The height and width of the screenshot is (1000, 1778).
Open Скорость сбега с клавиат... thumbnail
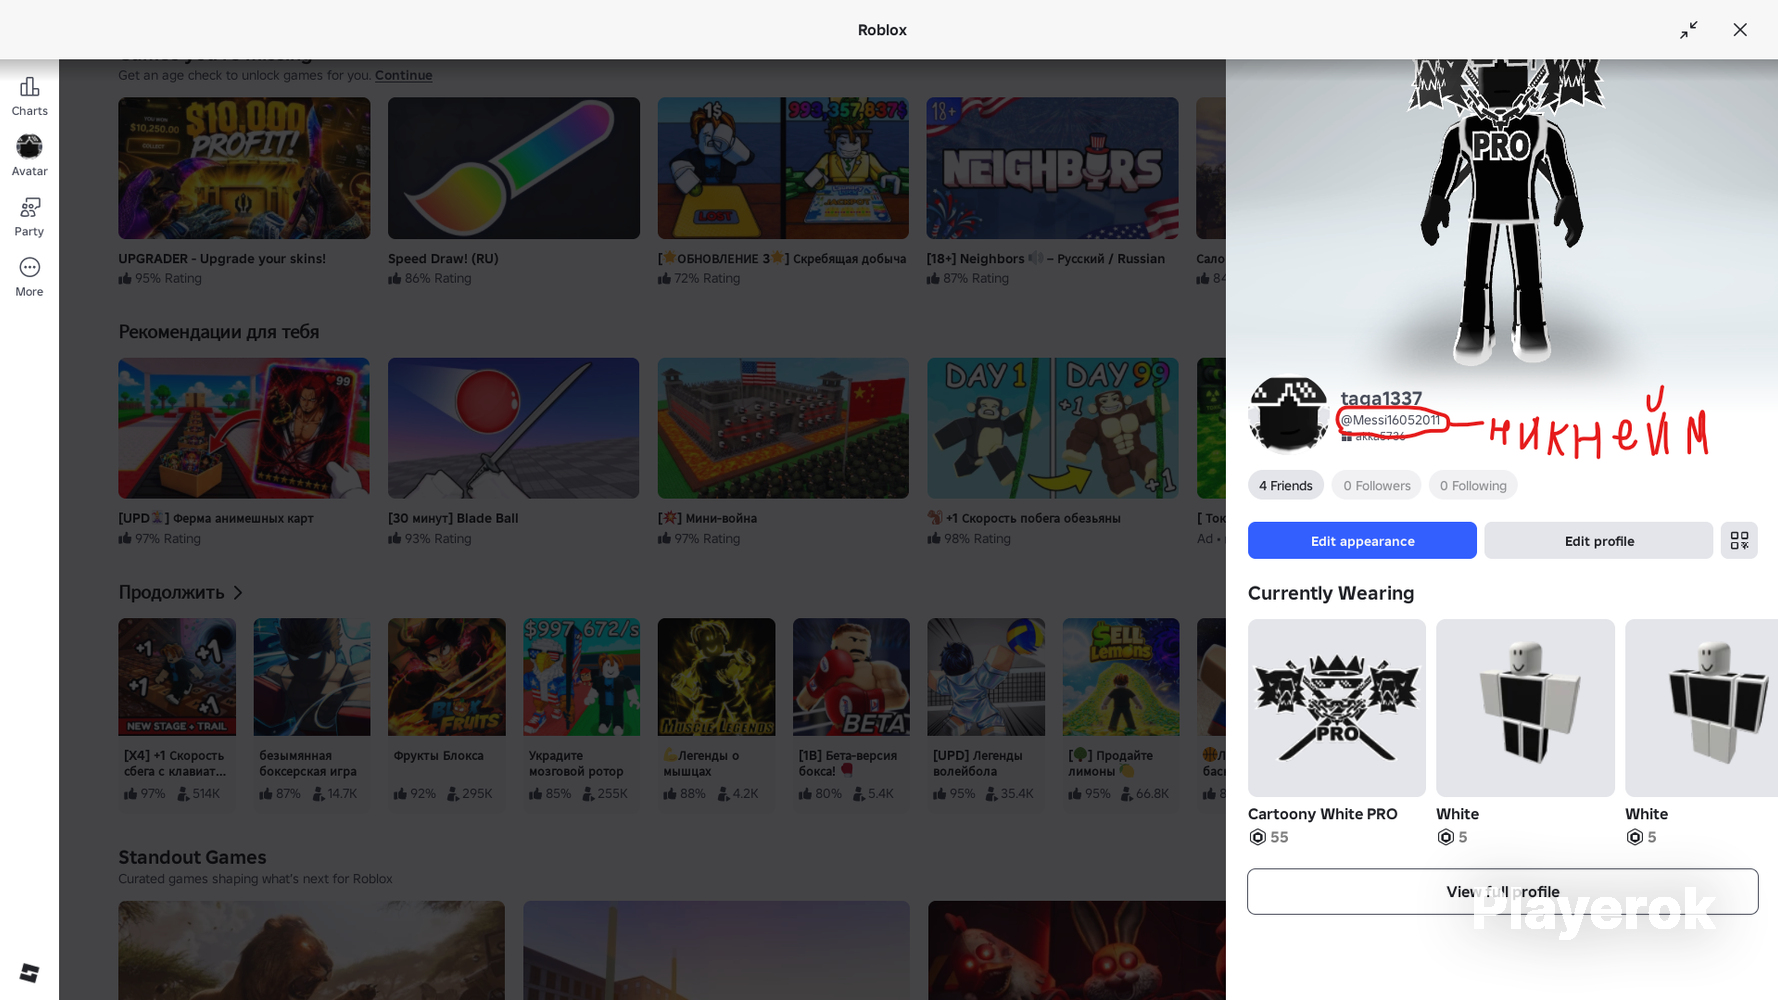tap(177, 677)
